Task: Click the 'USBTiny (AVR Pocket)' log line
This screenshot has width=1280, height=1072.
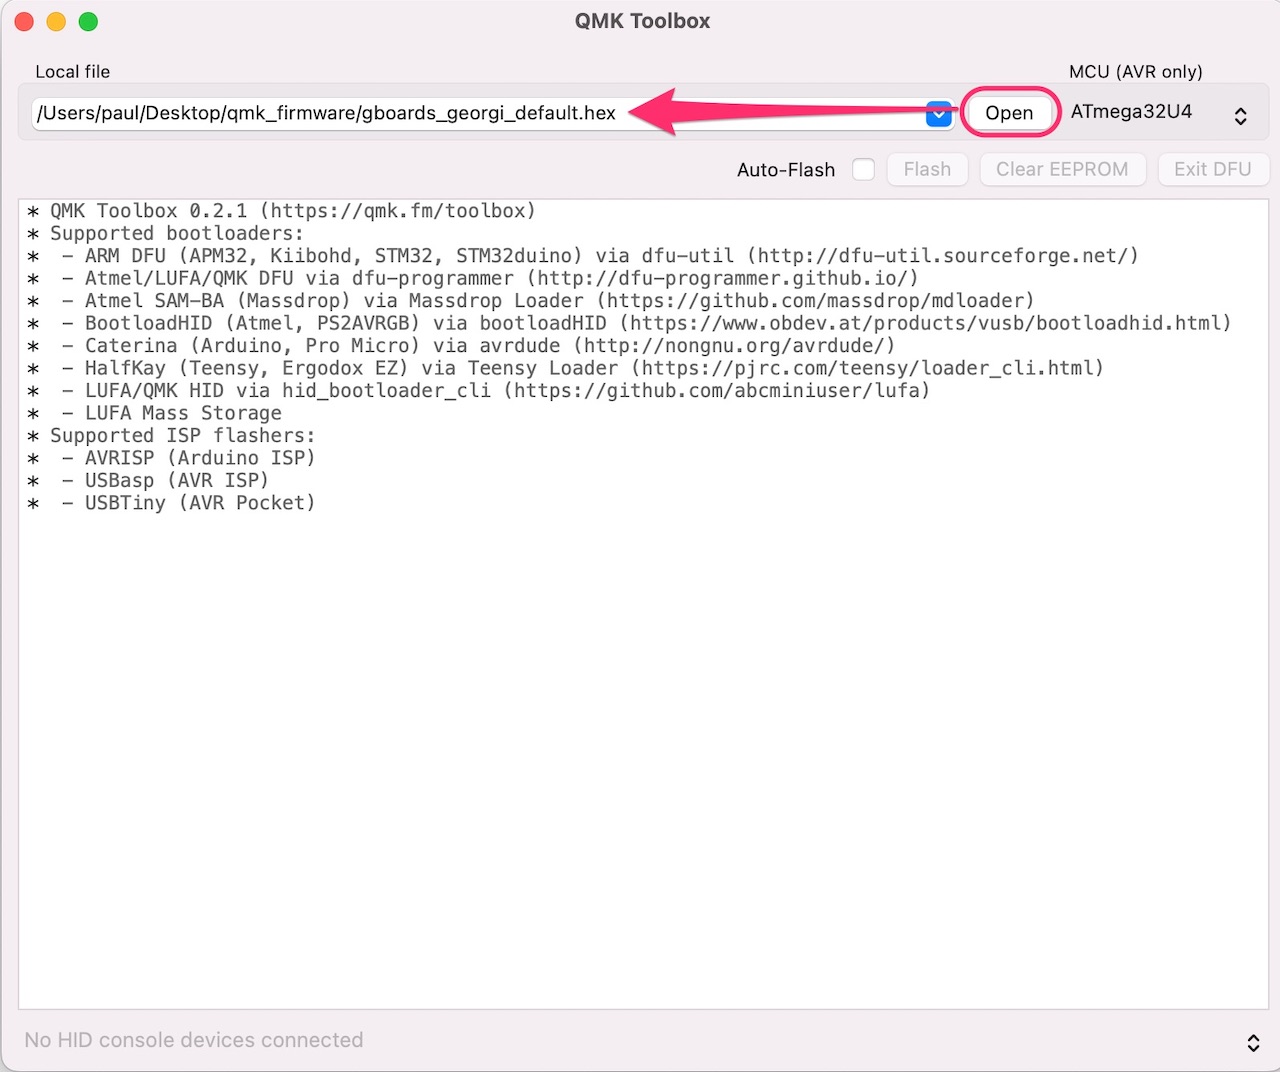Action: coord(171,503)
